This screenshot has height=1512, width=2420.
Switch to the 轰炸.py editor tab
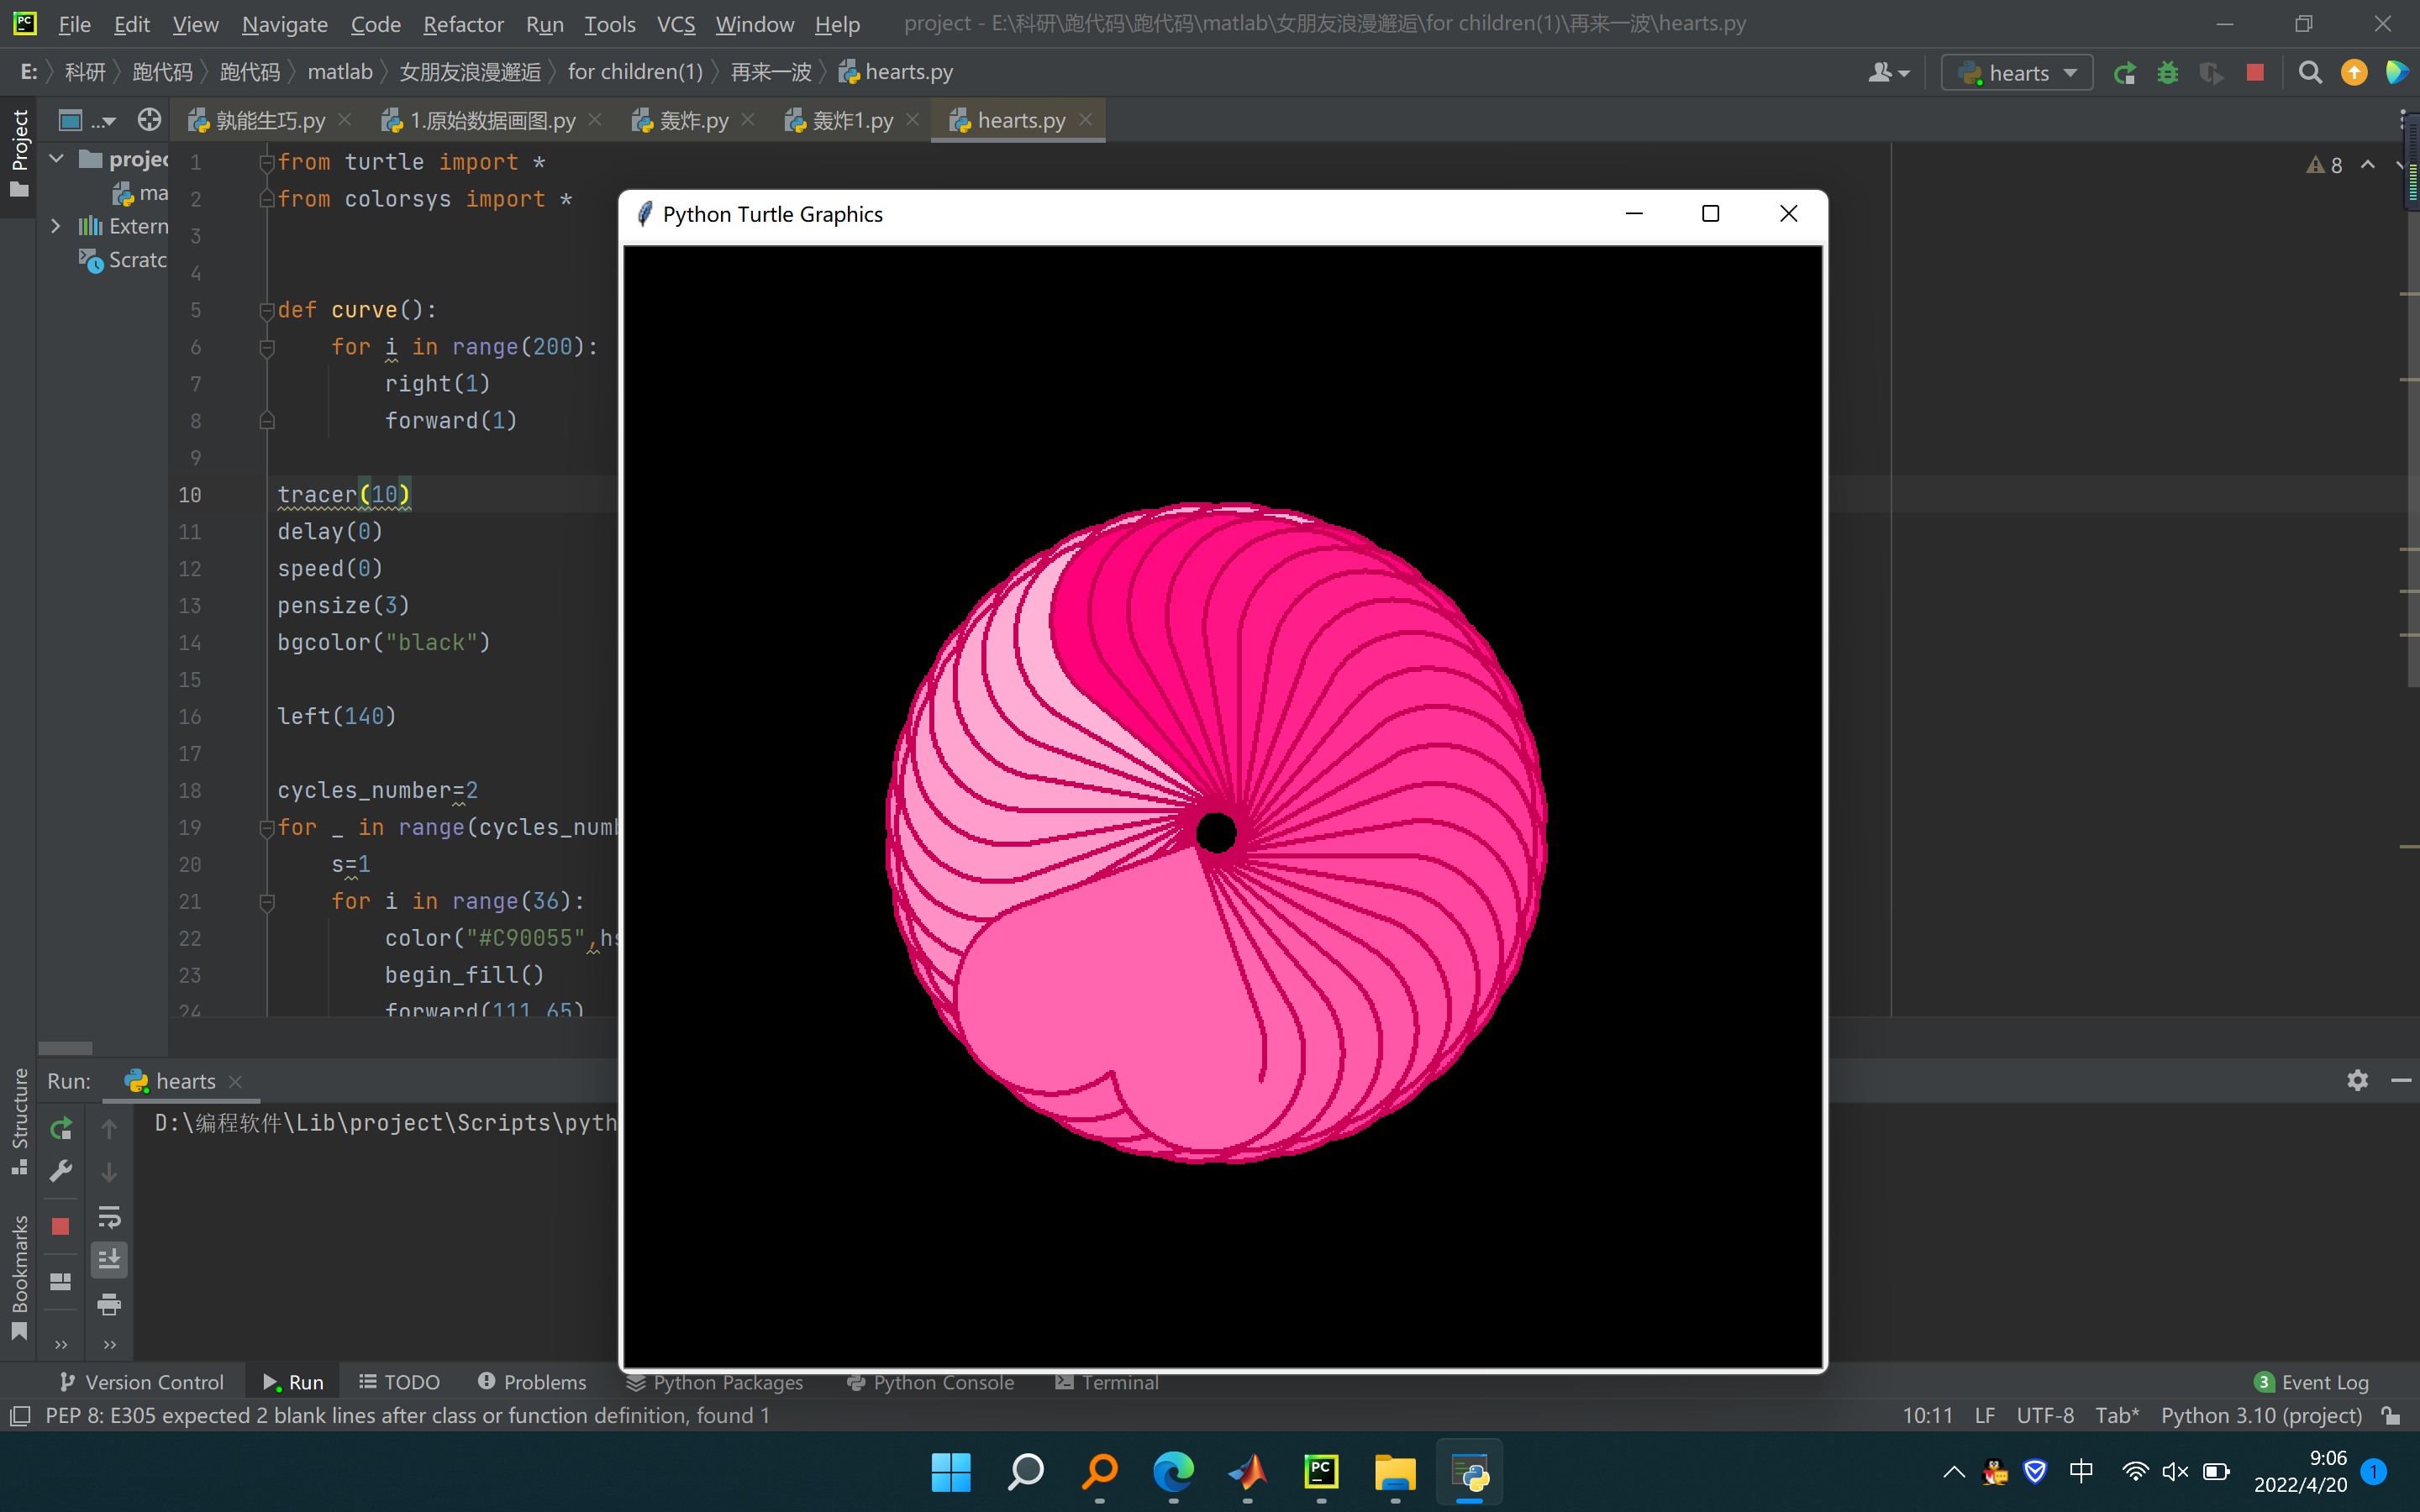(693, 121)
